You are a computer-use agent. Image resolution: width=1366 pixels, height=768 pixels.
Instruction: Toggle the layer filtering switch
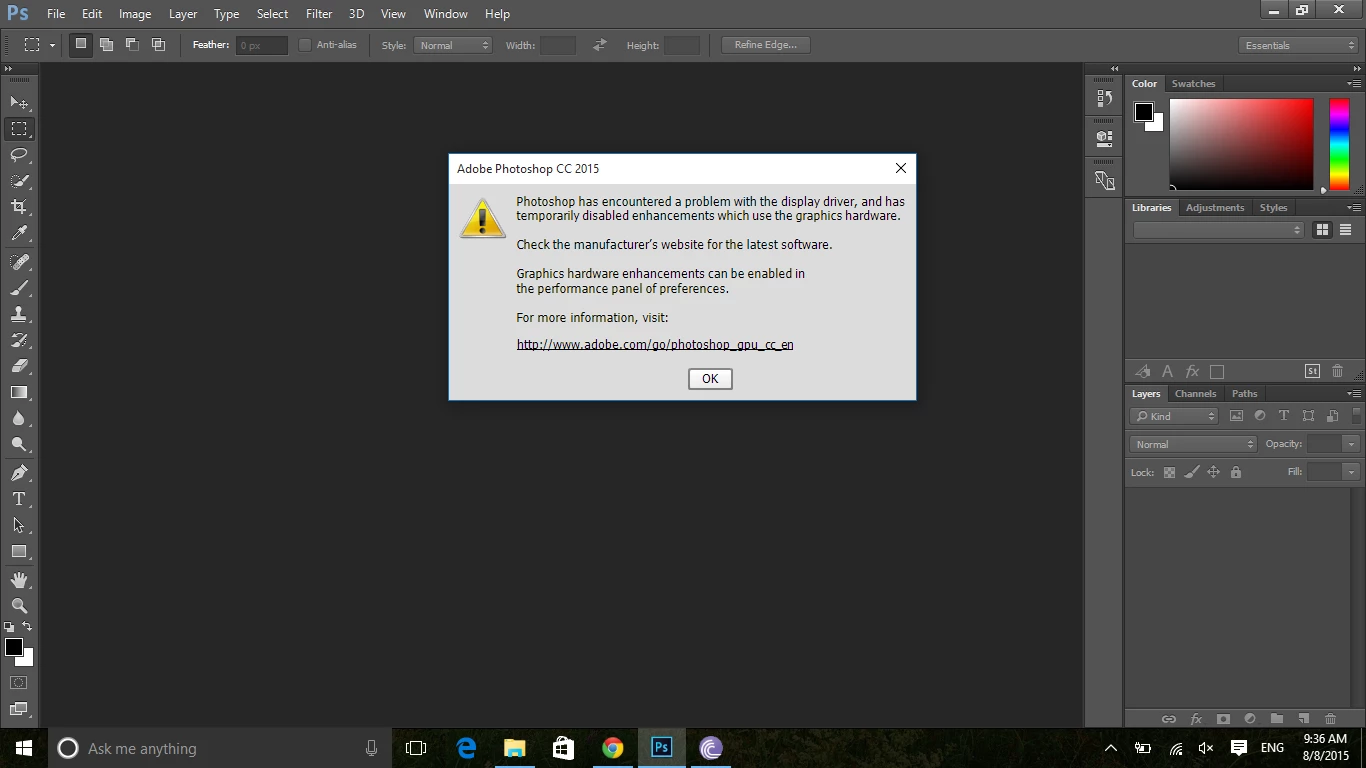(x=1356, y=416)
